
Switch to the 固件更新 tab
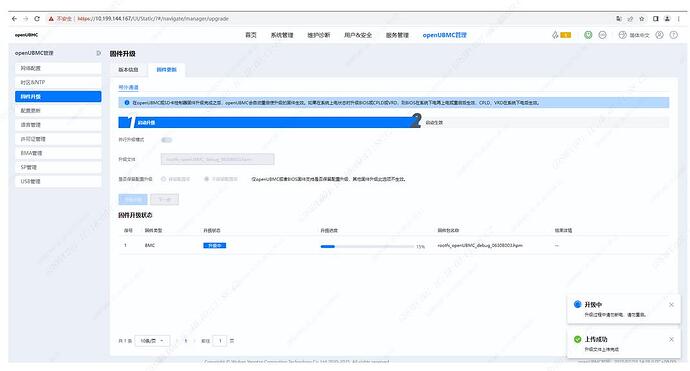click(167, 70)
